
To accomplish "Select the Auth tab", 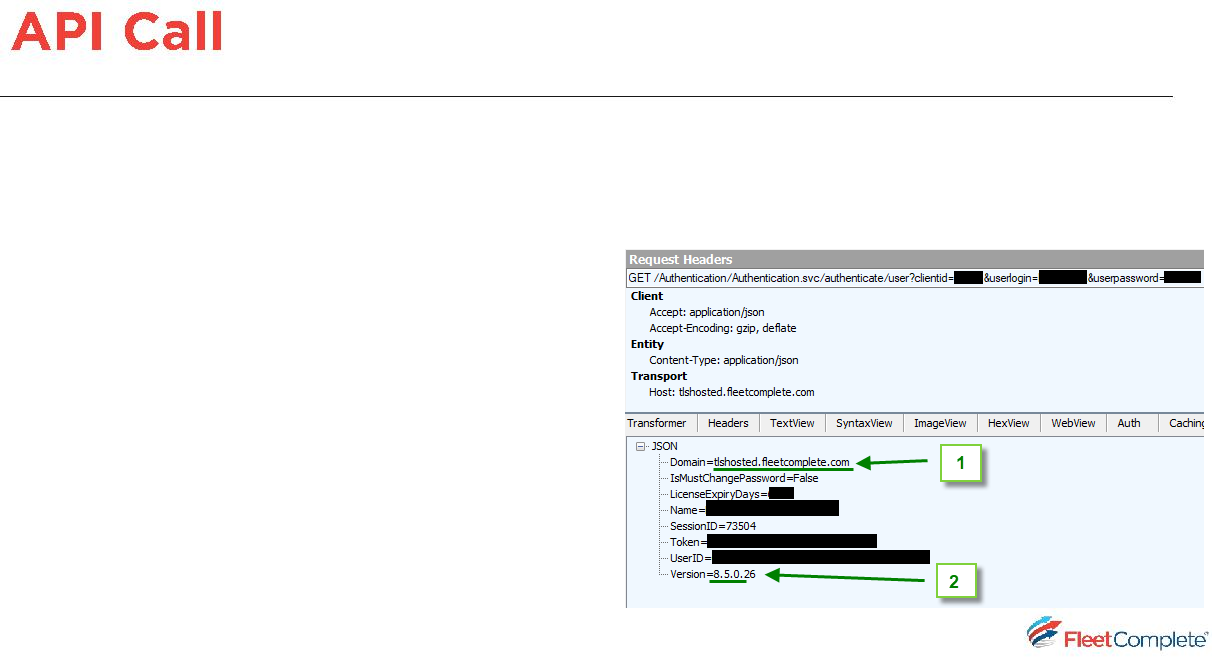I will [1129, 423].
